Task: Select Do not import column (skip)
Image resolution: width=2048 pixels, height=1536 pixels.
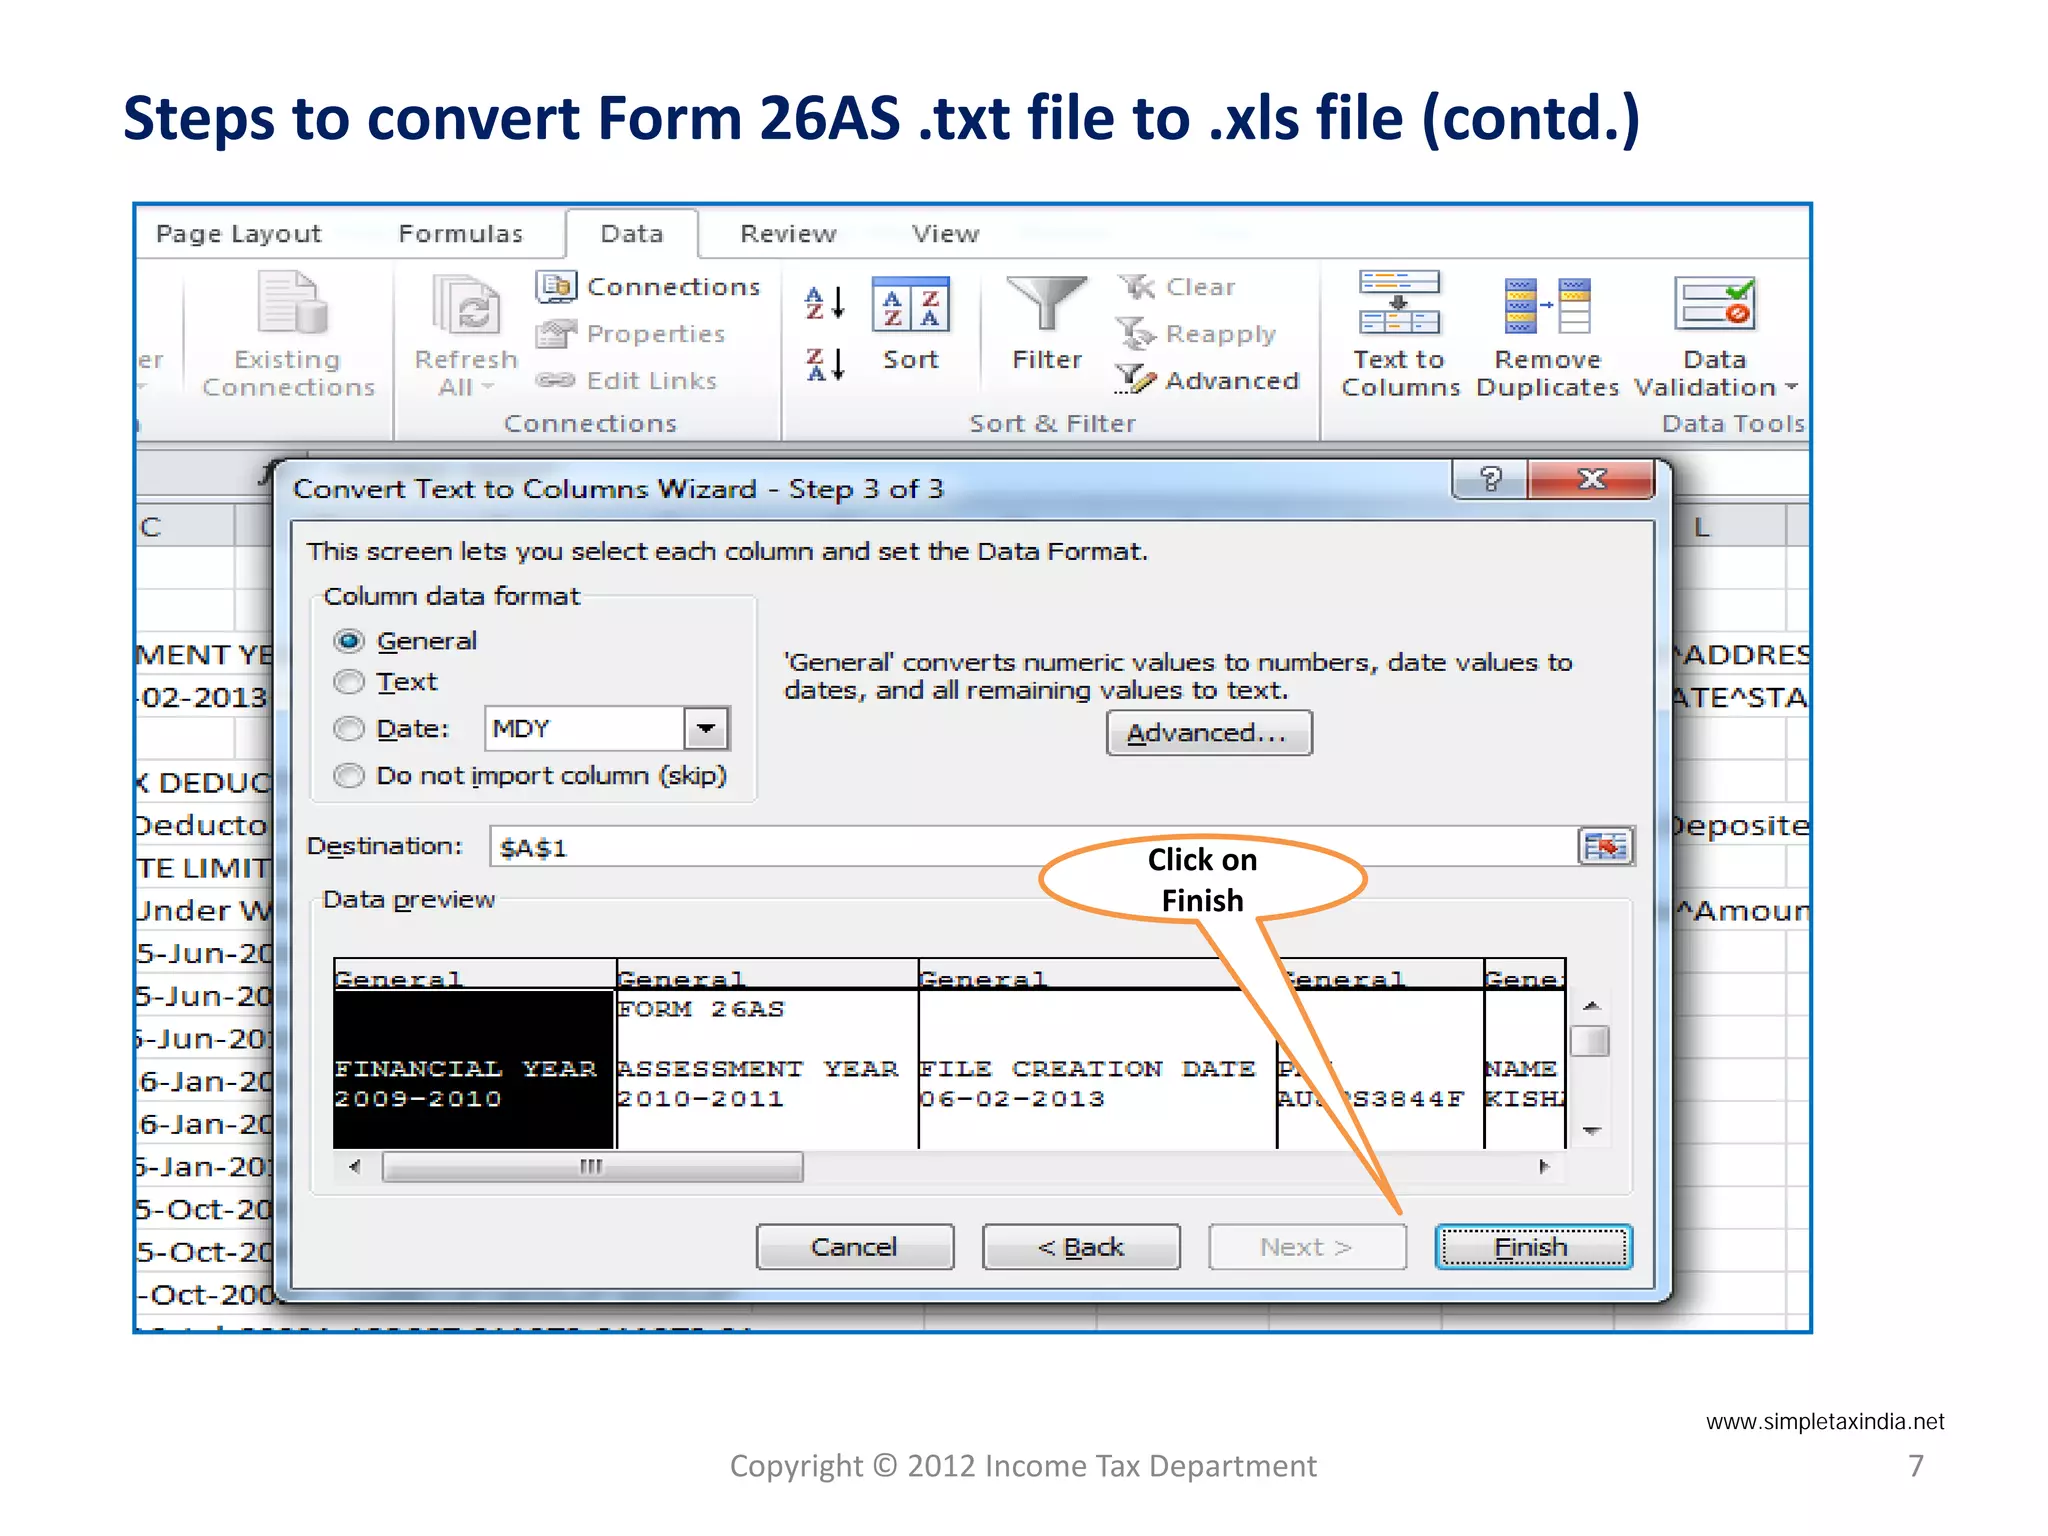Action: [349, 776]
